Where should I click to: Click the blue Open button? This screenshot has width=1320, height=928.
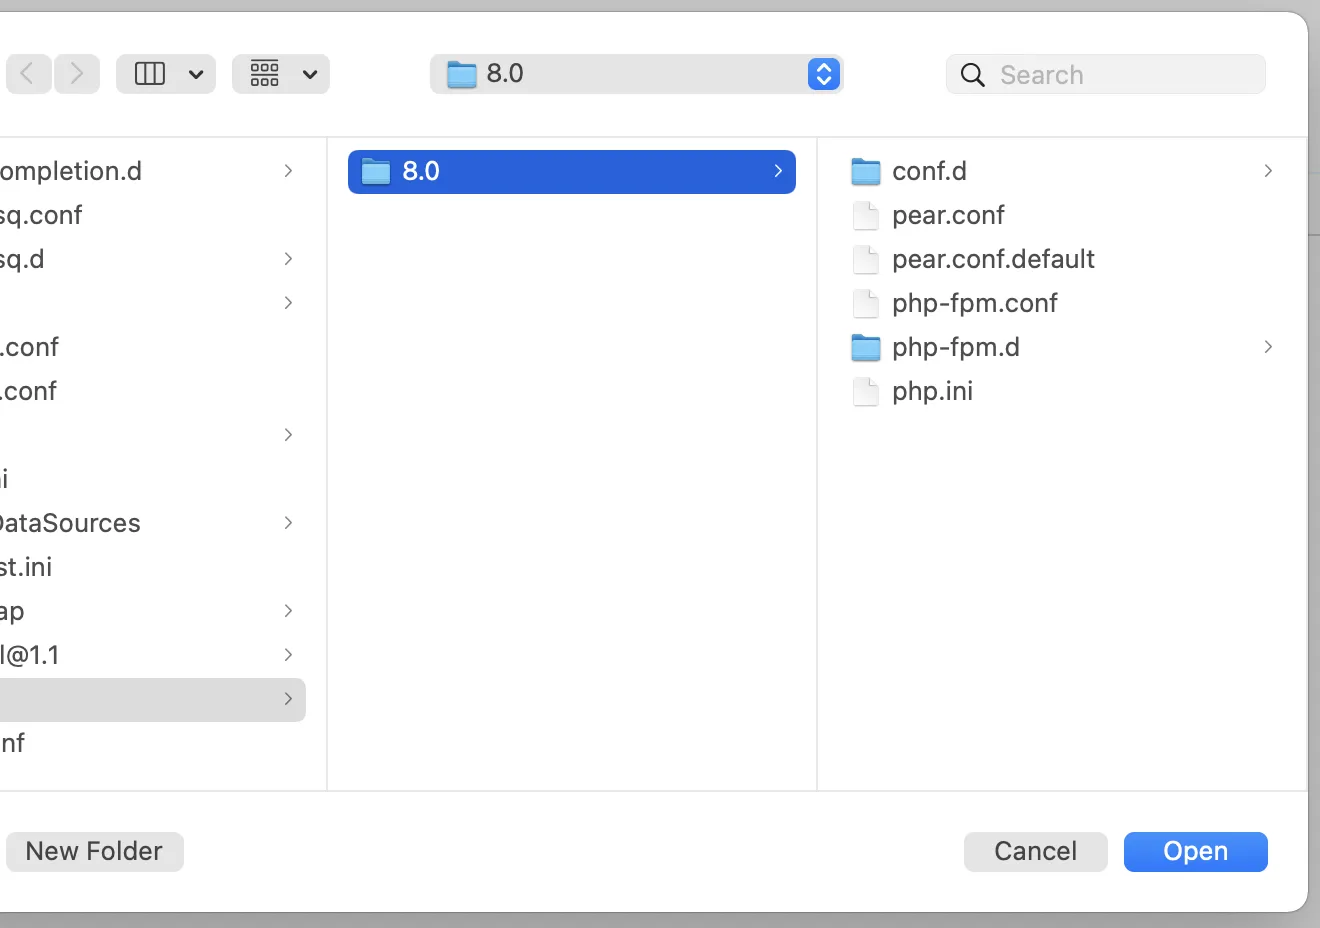1195,852
